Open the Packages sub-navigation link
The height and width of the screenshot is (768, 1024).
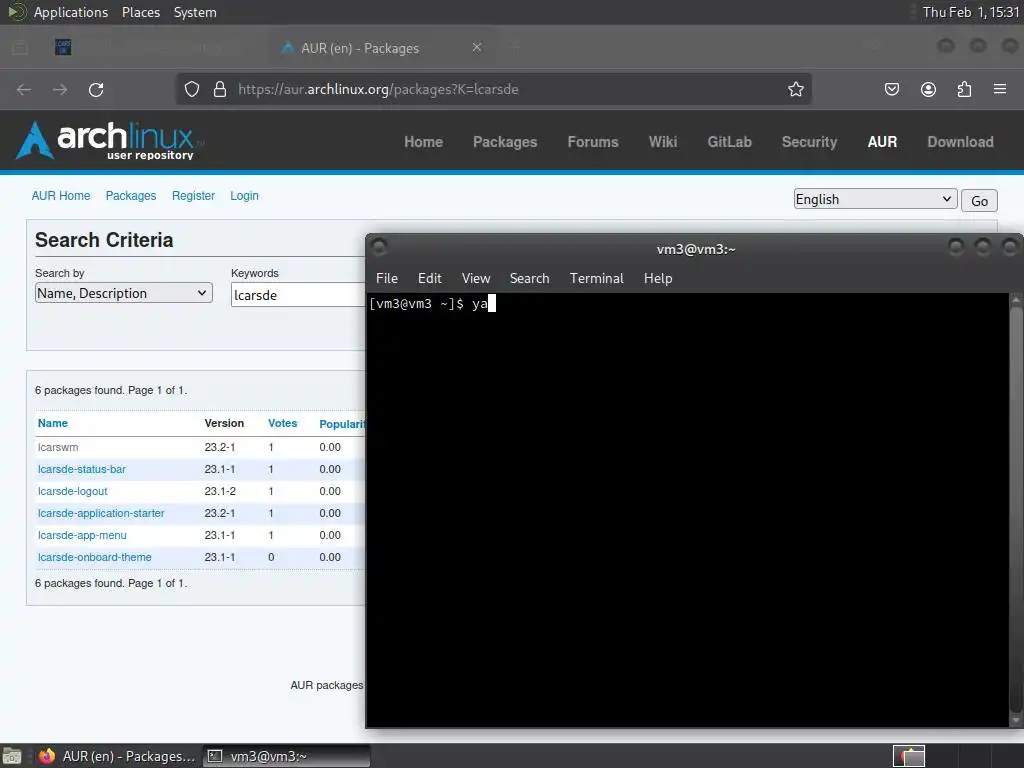point(131,196)
